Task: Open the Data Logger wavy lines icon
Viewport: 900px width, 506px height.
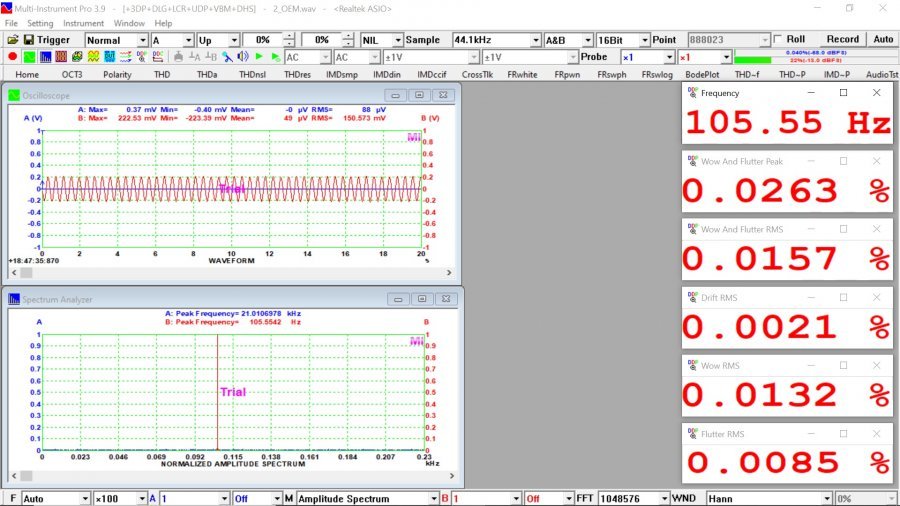Action: [x=125, y=57]
